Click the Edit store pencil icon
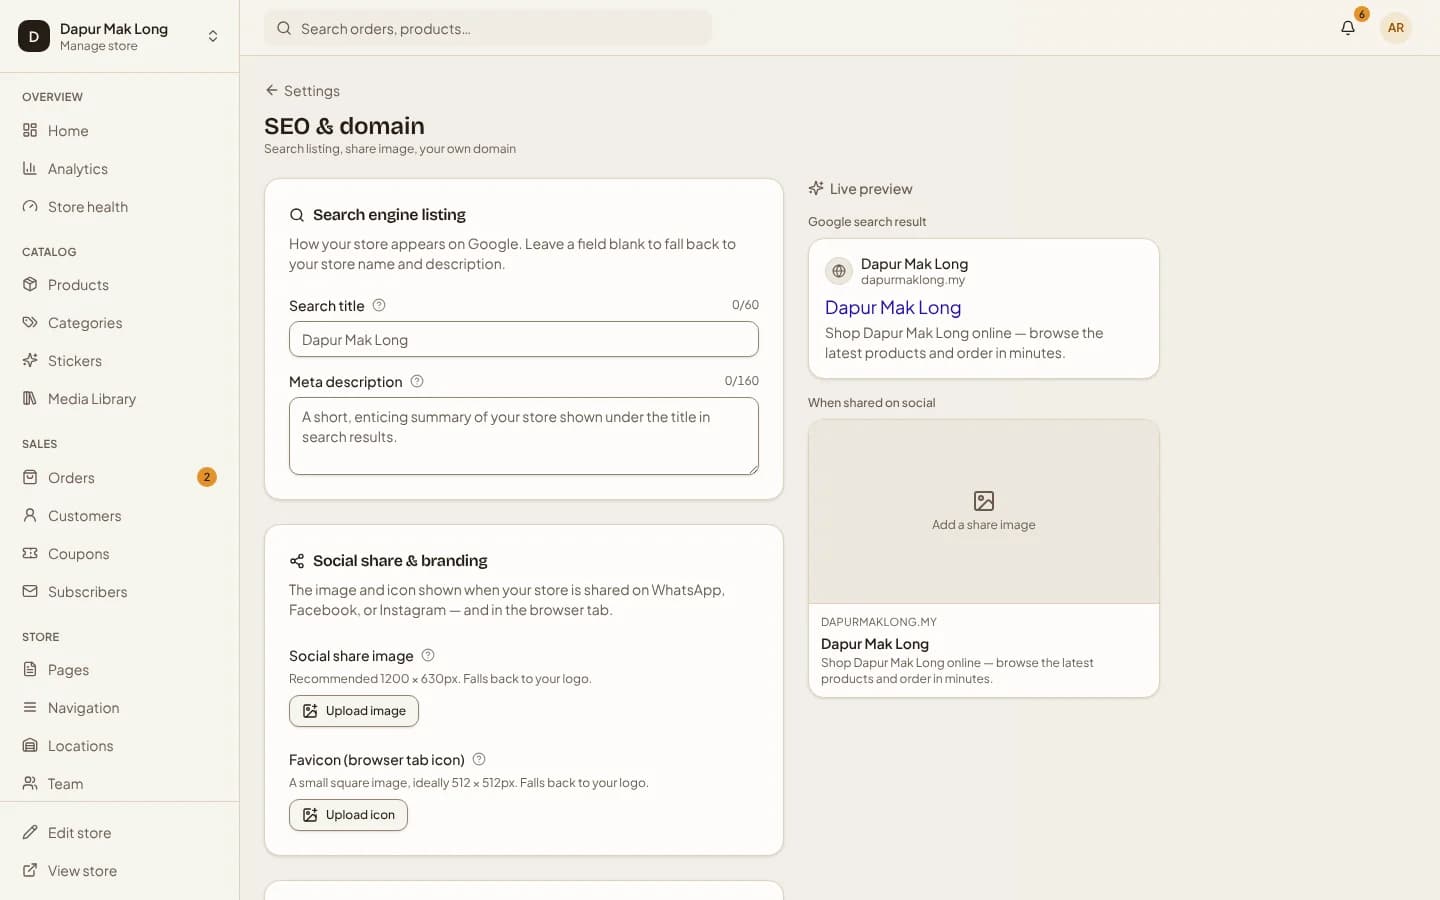Viewport: 1440px width, 900px height. click(x=30, y=833)
